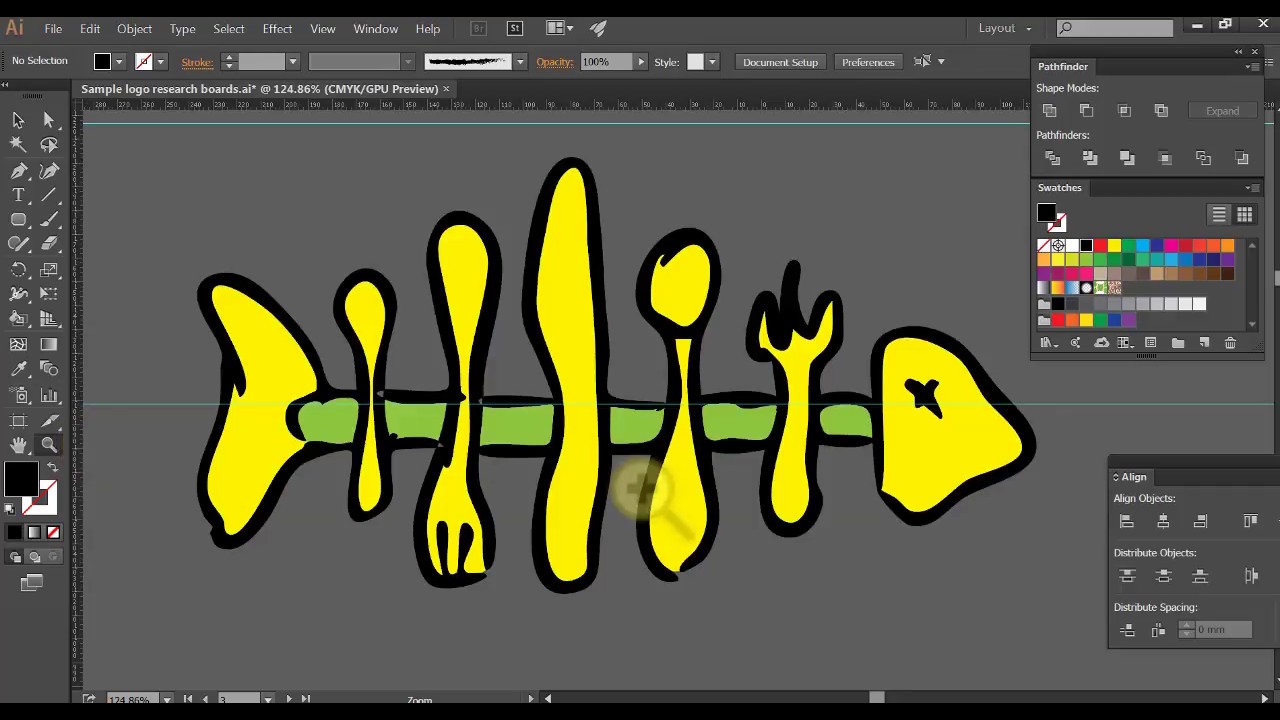
Task: Click Exclude shape mode icon
Action: coord(1161,111)
